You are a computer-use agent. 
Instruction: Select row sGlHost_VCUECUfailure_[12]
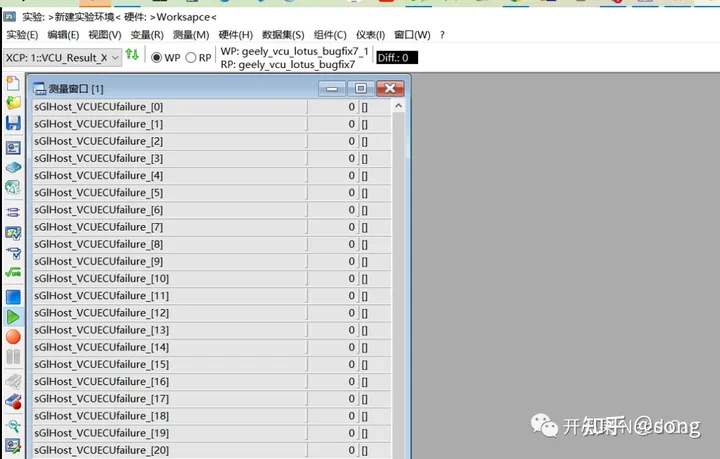point(212,313)
